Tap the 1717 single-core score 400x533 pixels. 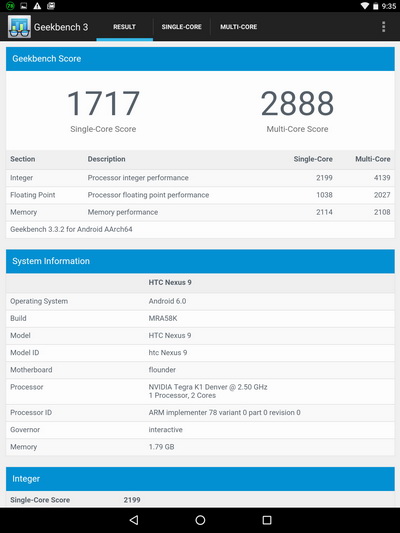coord(103,103)
